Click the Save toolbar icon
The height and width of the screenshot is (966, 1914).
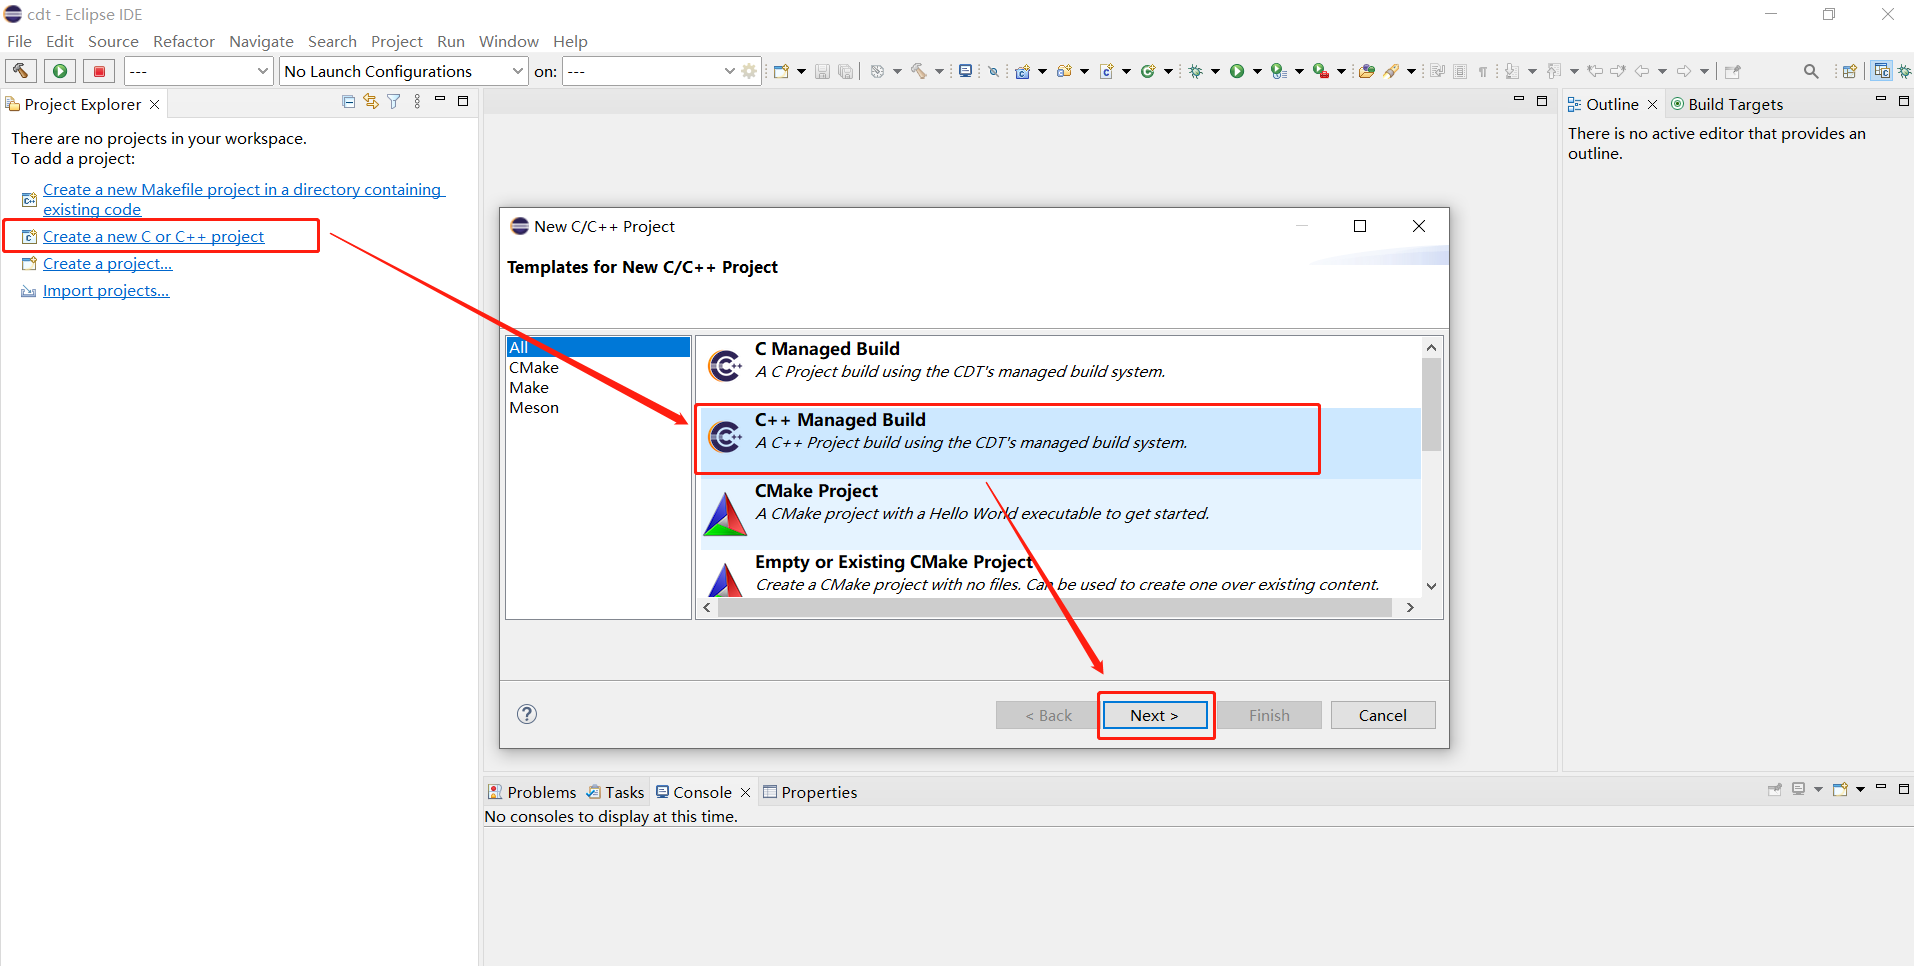(x=822, y=71)
